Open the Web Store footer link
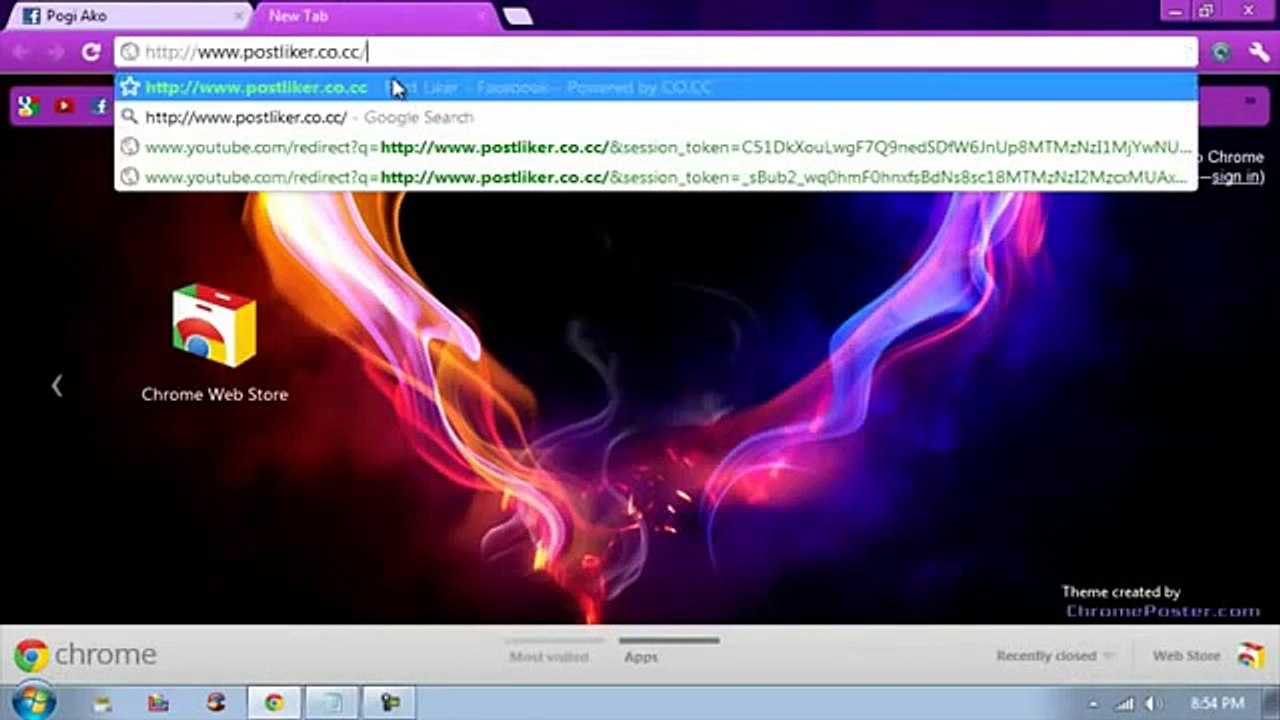The width and height of the screenshot is (1280, 720). (x=1186, y=656)
